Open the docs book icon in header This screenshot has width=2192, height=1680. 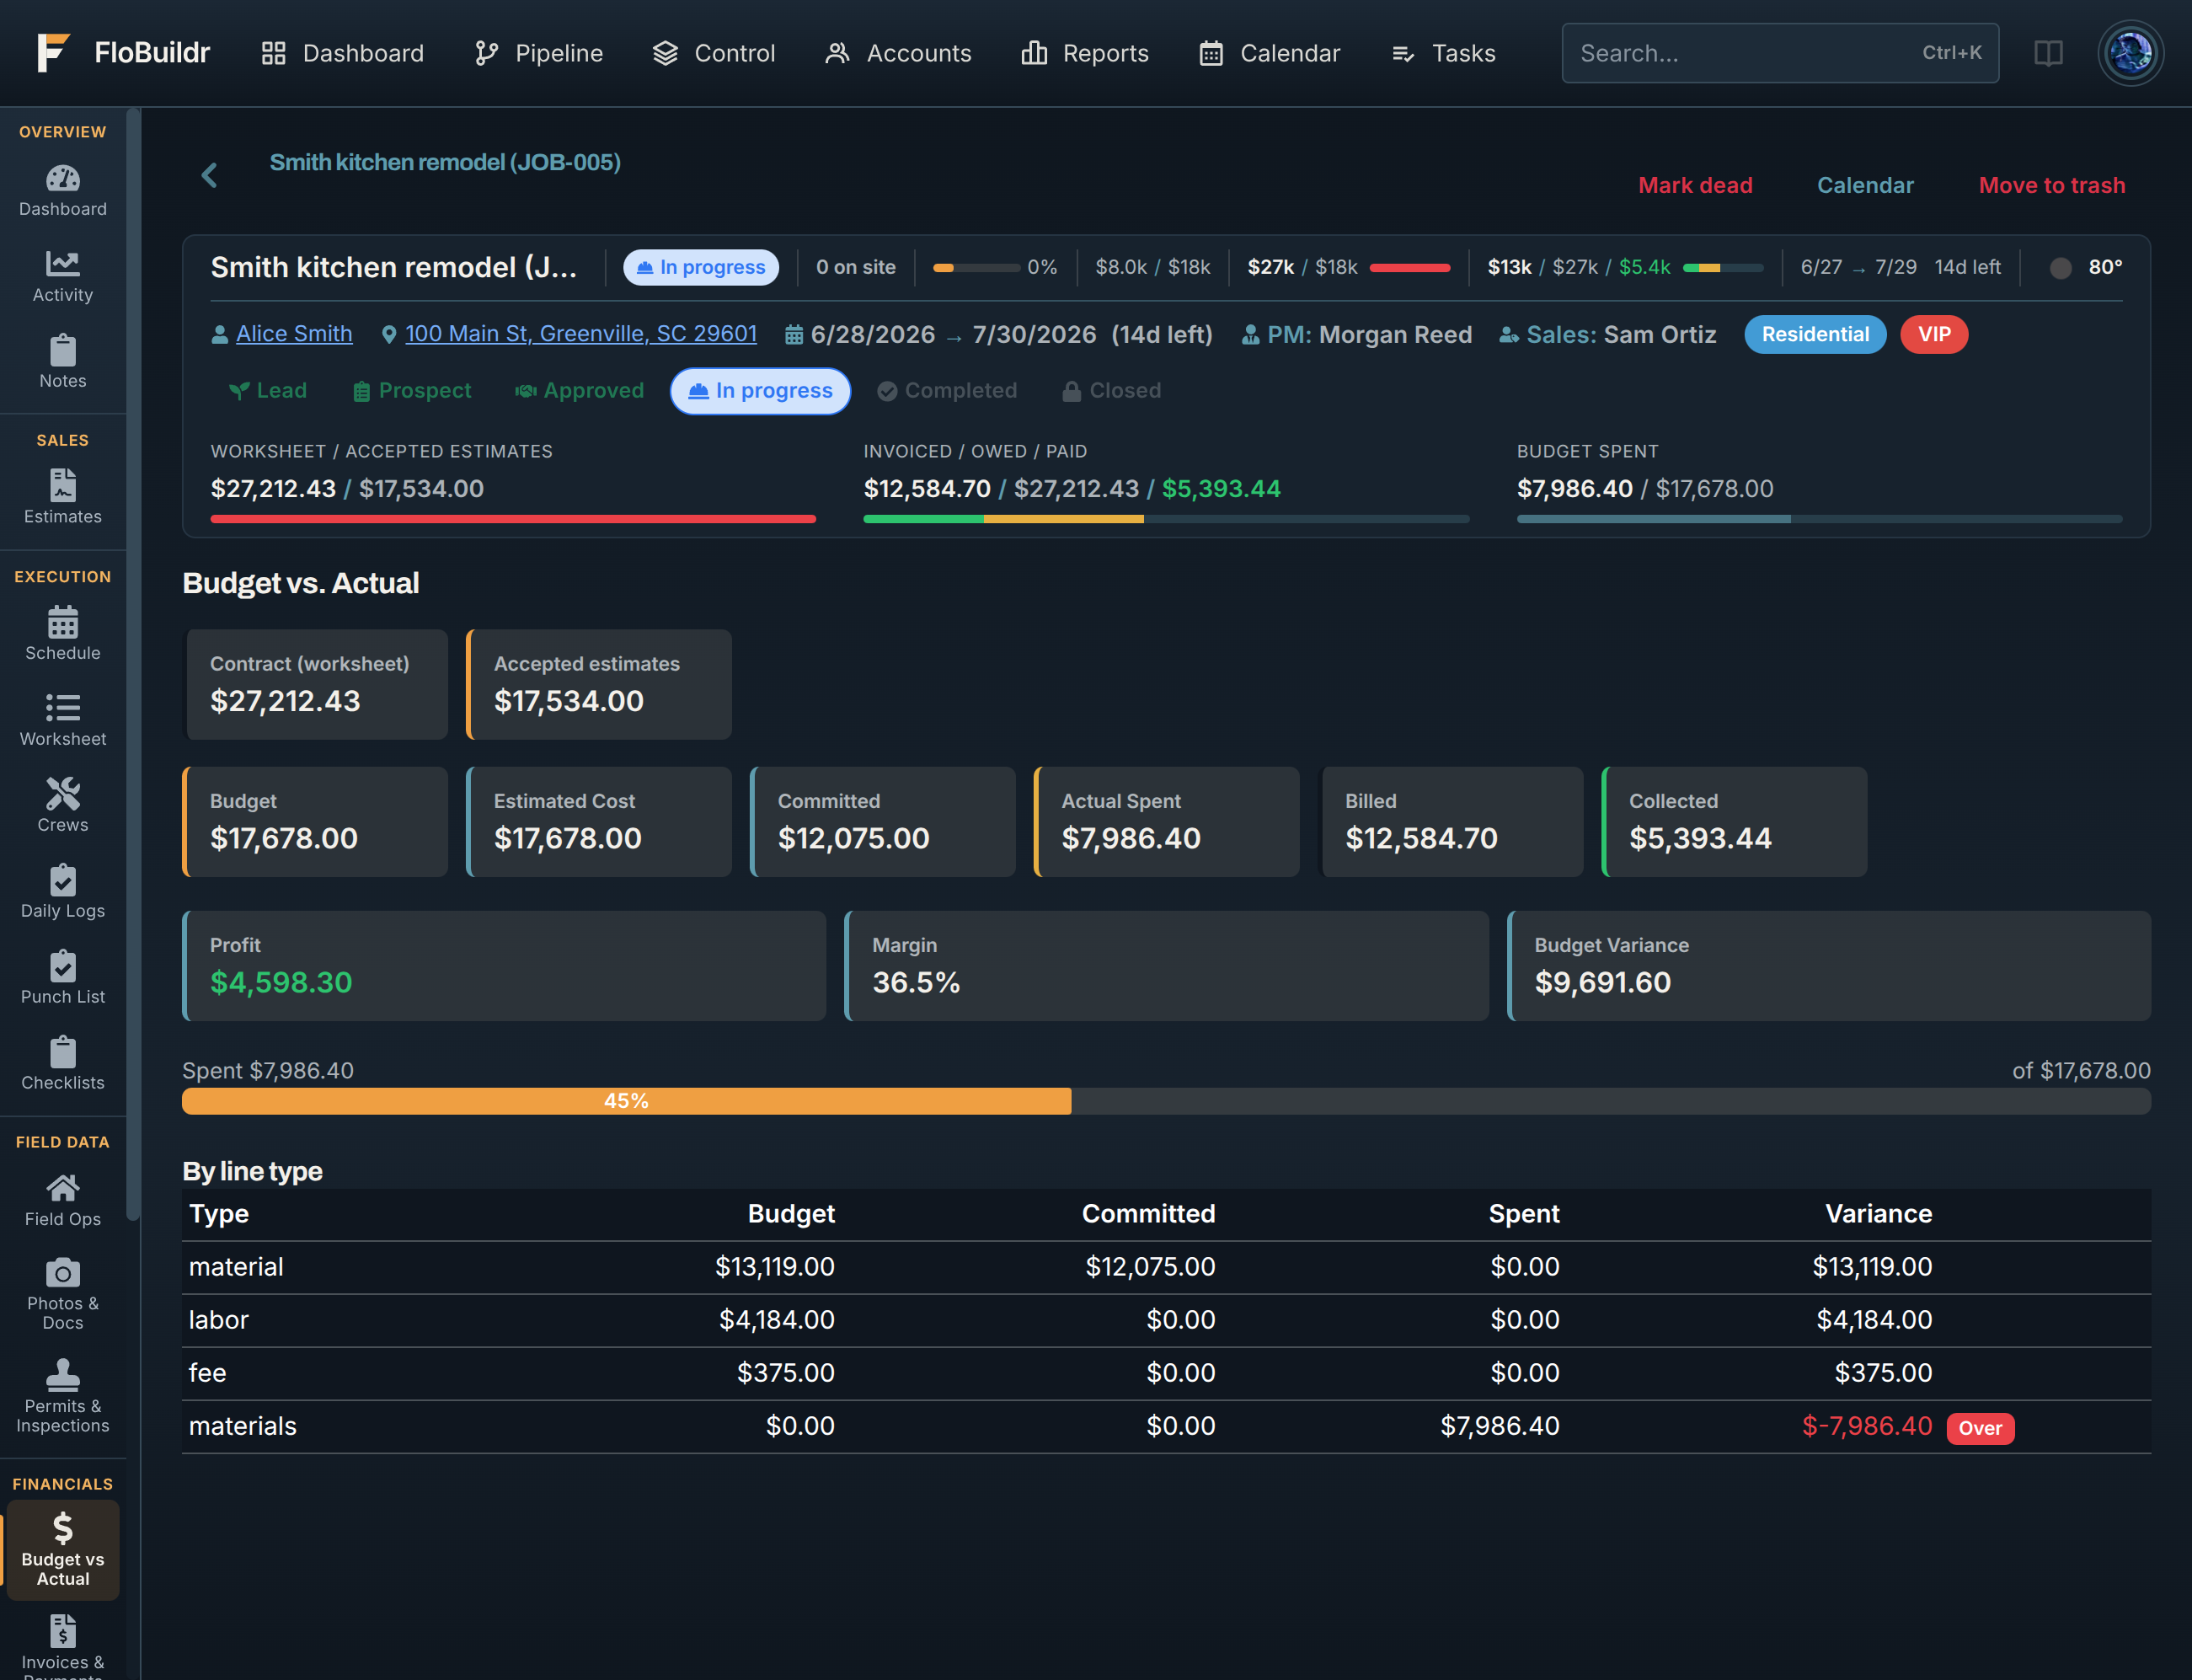point(2048,53)
